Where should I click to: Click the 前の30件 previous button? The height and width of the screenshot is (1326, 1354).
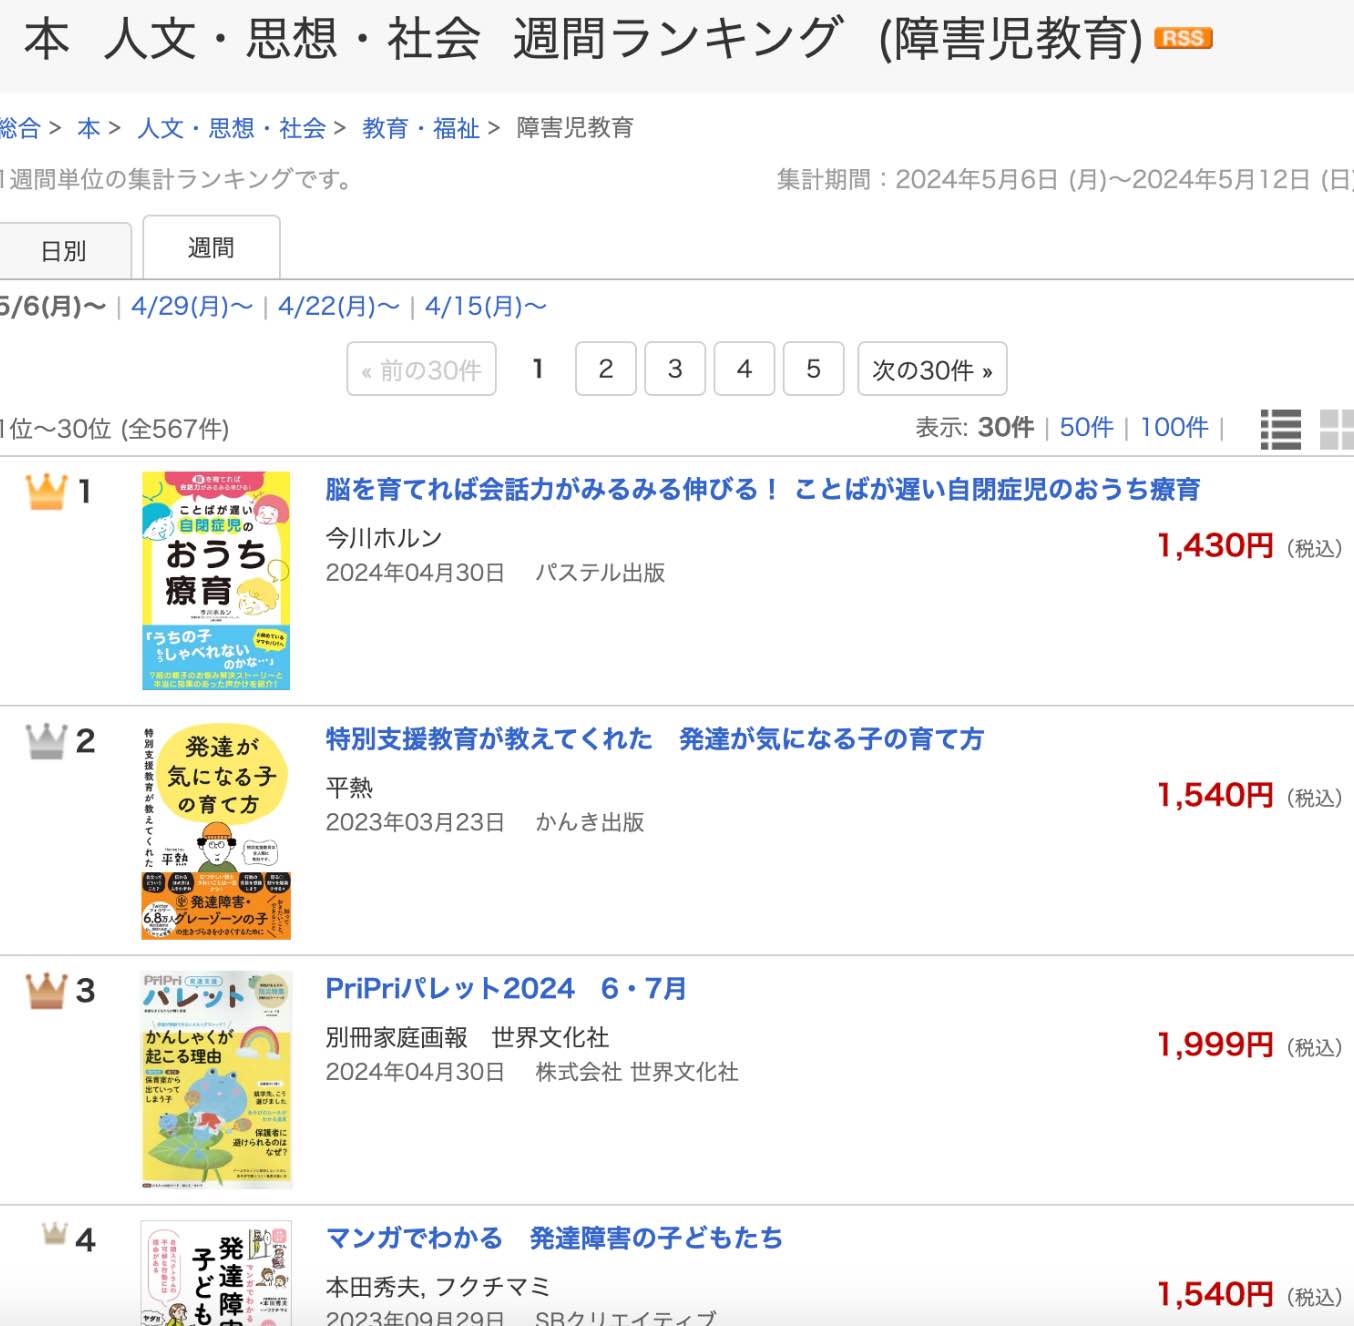pyautogui.click(x=421, y=369)
